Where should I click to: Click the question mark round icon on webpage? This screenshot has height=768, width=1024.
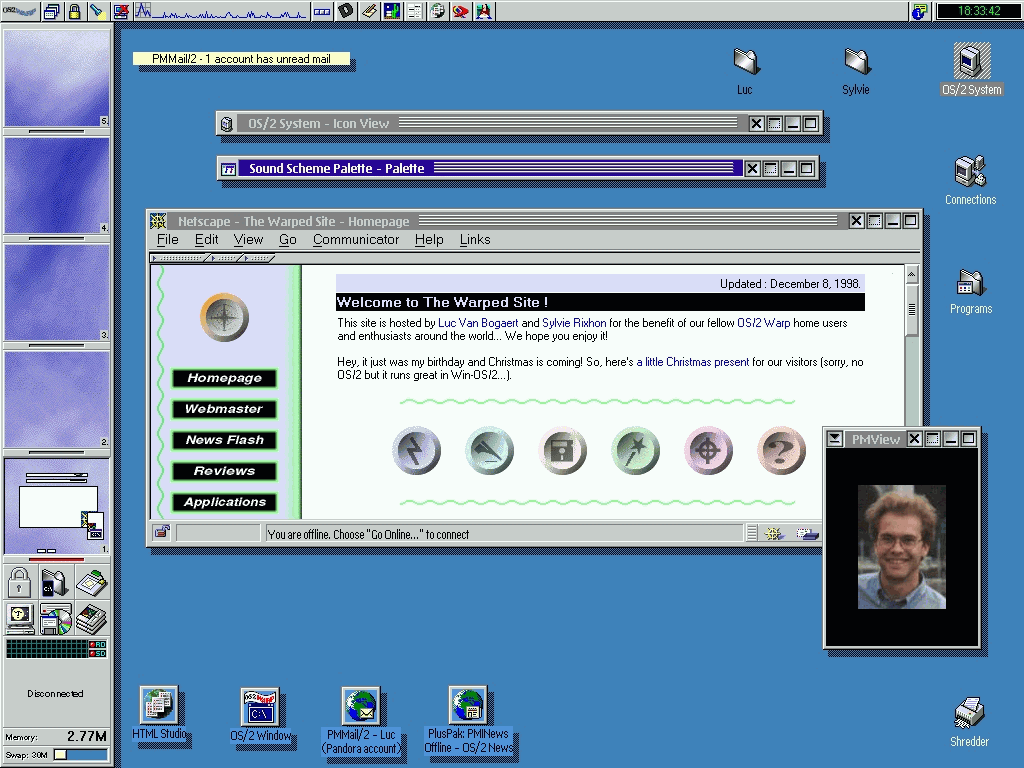tap(781, 451)
